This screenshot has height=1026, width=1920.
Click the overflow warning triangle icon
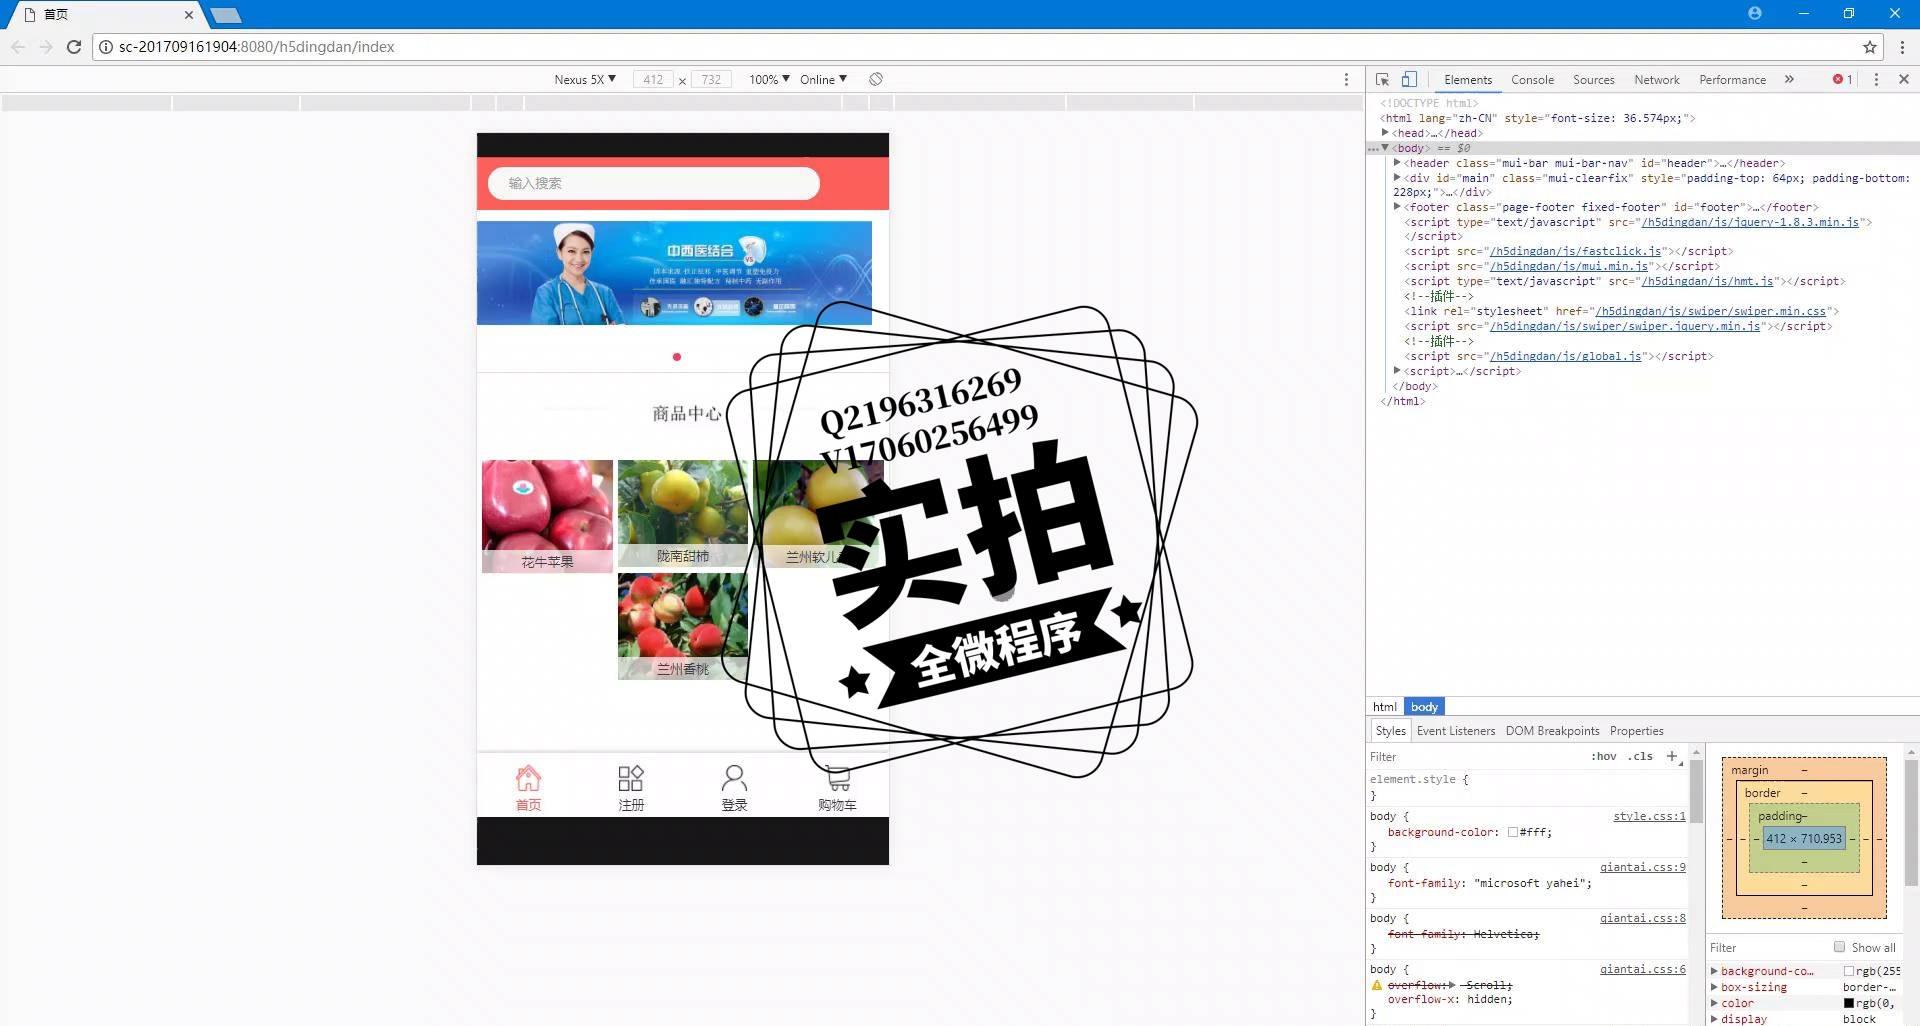click(x=1376, y=985)
